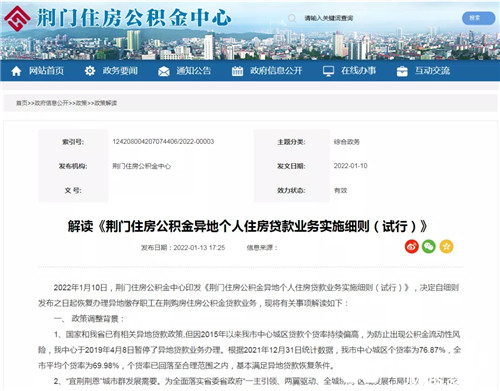Go to 政府信息公开 in the breadcrumb

[52, 103]
